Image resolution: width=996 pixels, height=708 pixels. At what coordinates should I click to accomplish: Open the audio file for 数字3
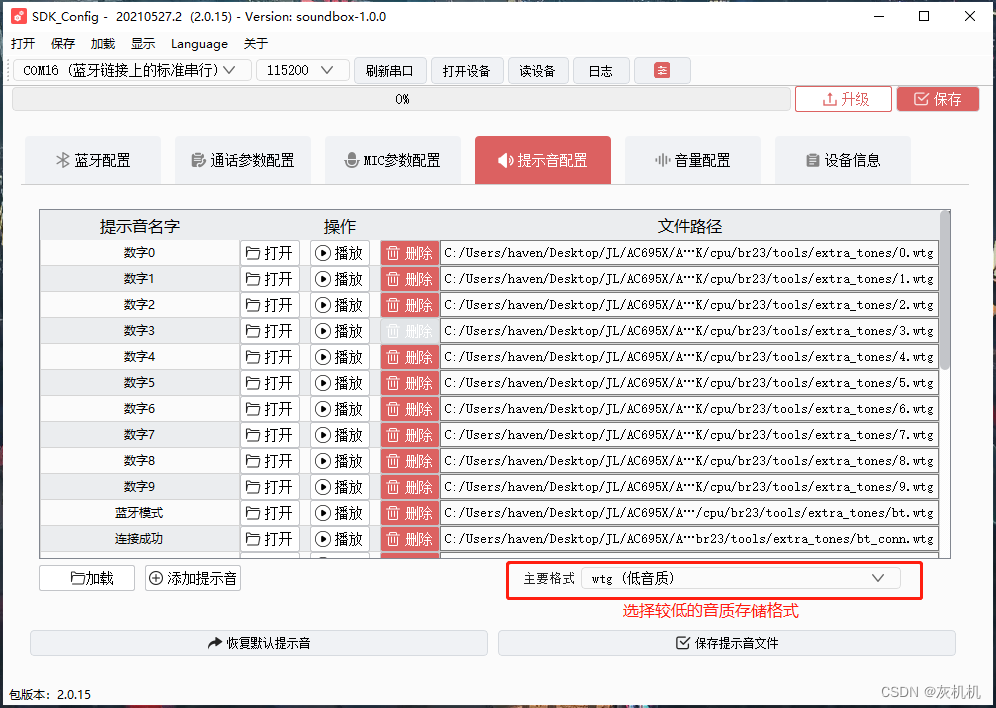click(x=269, y=330)
